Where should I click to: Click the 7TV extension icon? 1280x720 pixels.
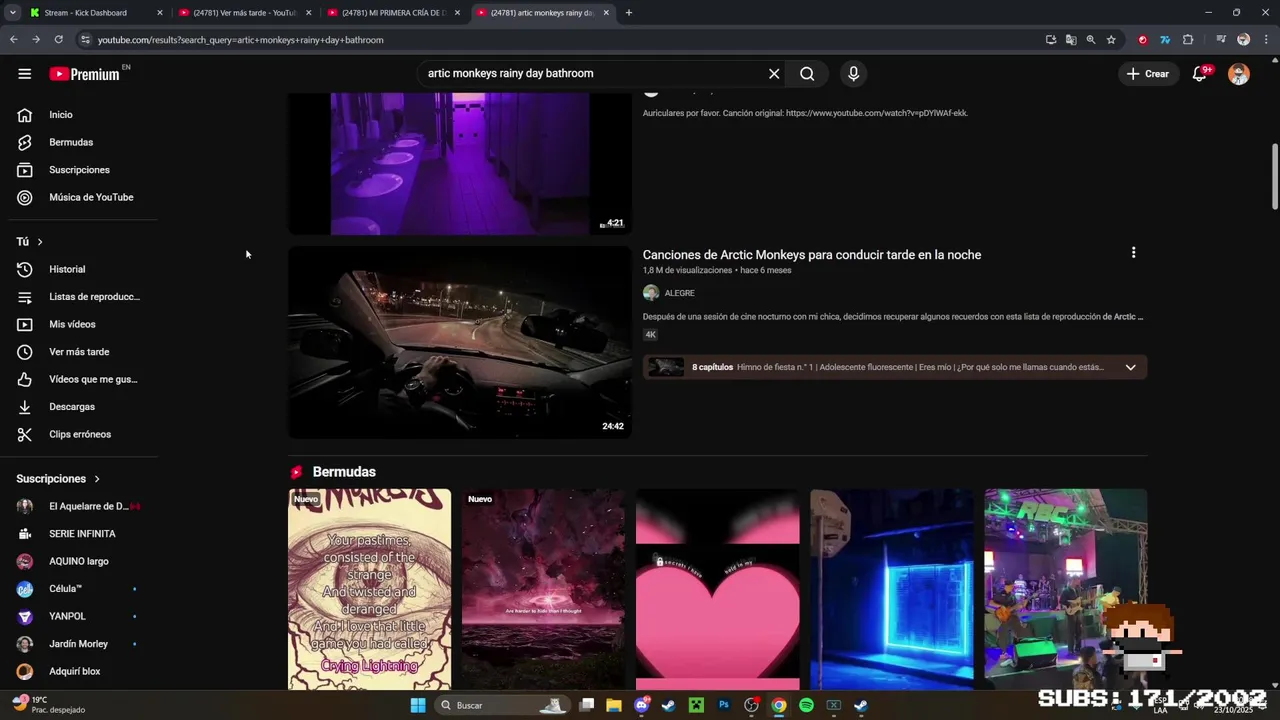pyautogui.click(x=1165, y=40)
